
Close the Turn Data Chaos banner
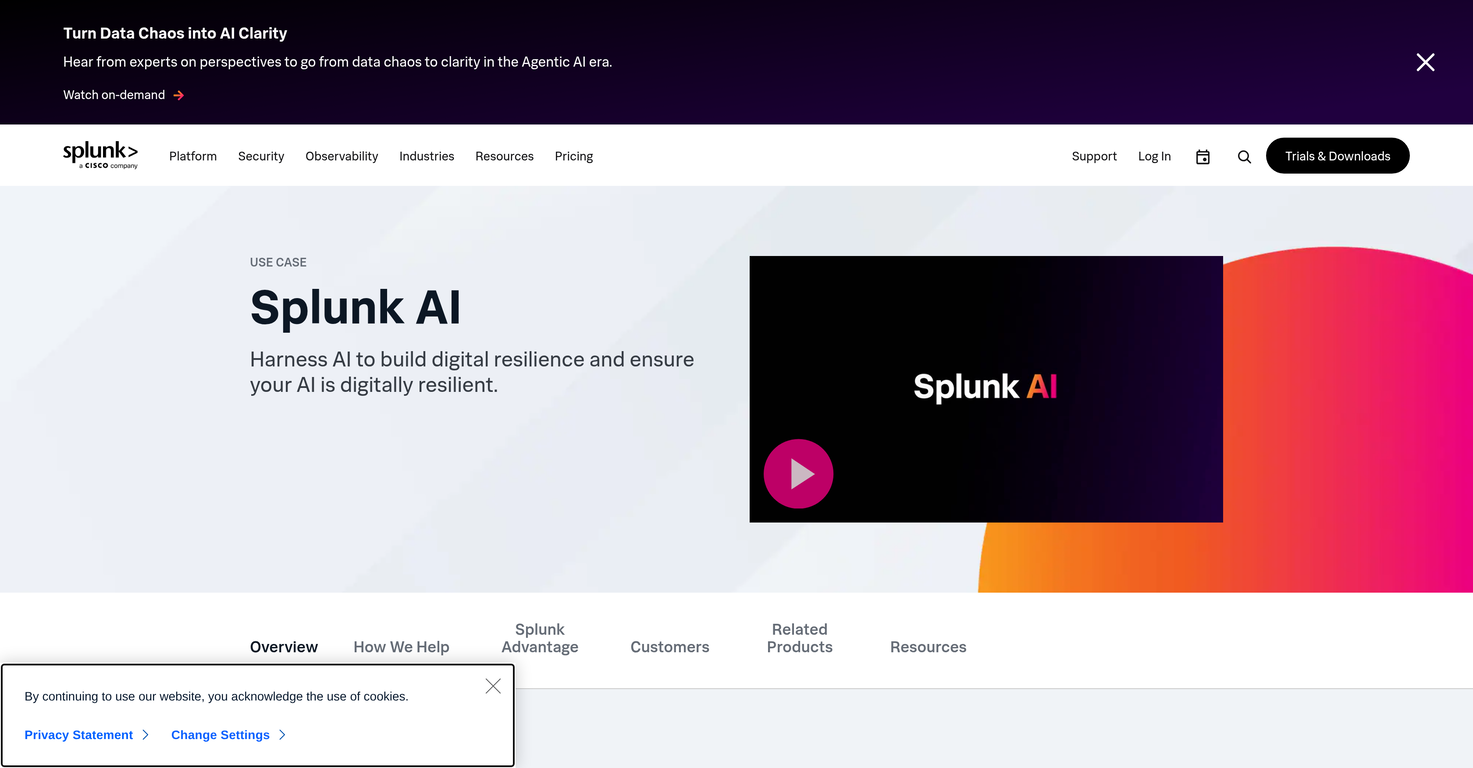[1425, 61]
